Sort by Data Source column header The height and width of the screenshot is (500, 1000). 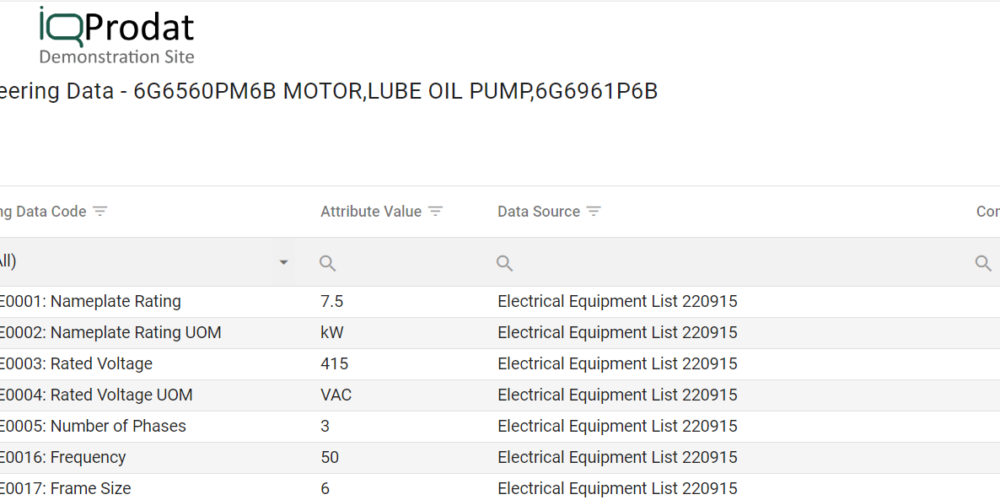point(538,211)
